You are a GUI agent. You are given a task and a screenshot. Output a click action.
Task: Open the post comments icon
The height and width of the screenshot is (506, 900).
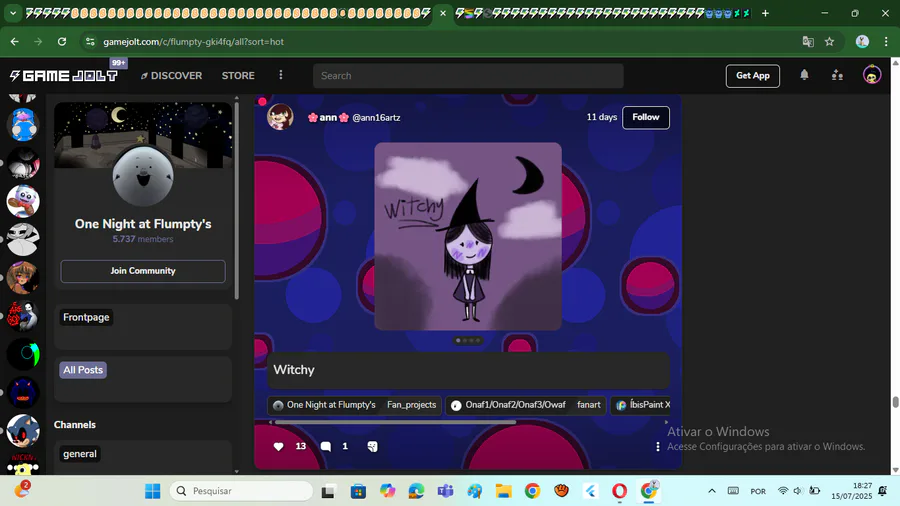[x=325, y=446]
